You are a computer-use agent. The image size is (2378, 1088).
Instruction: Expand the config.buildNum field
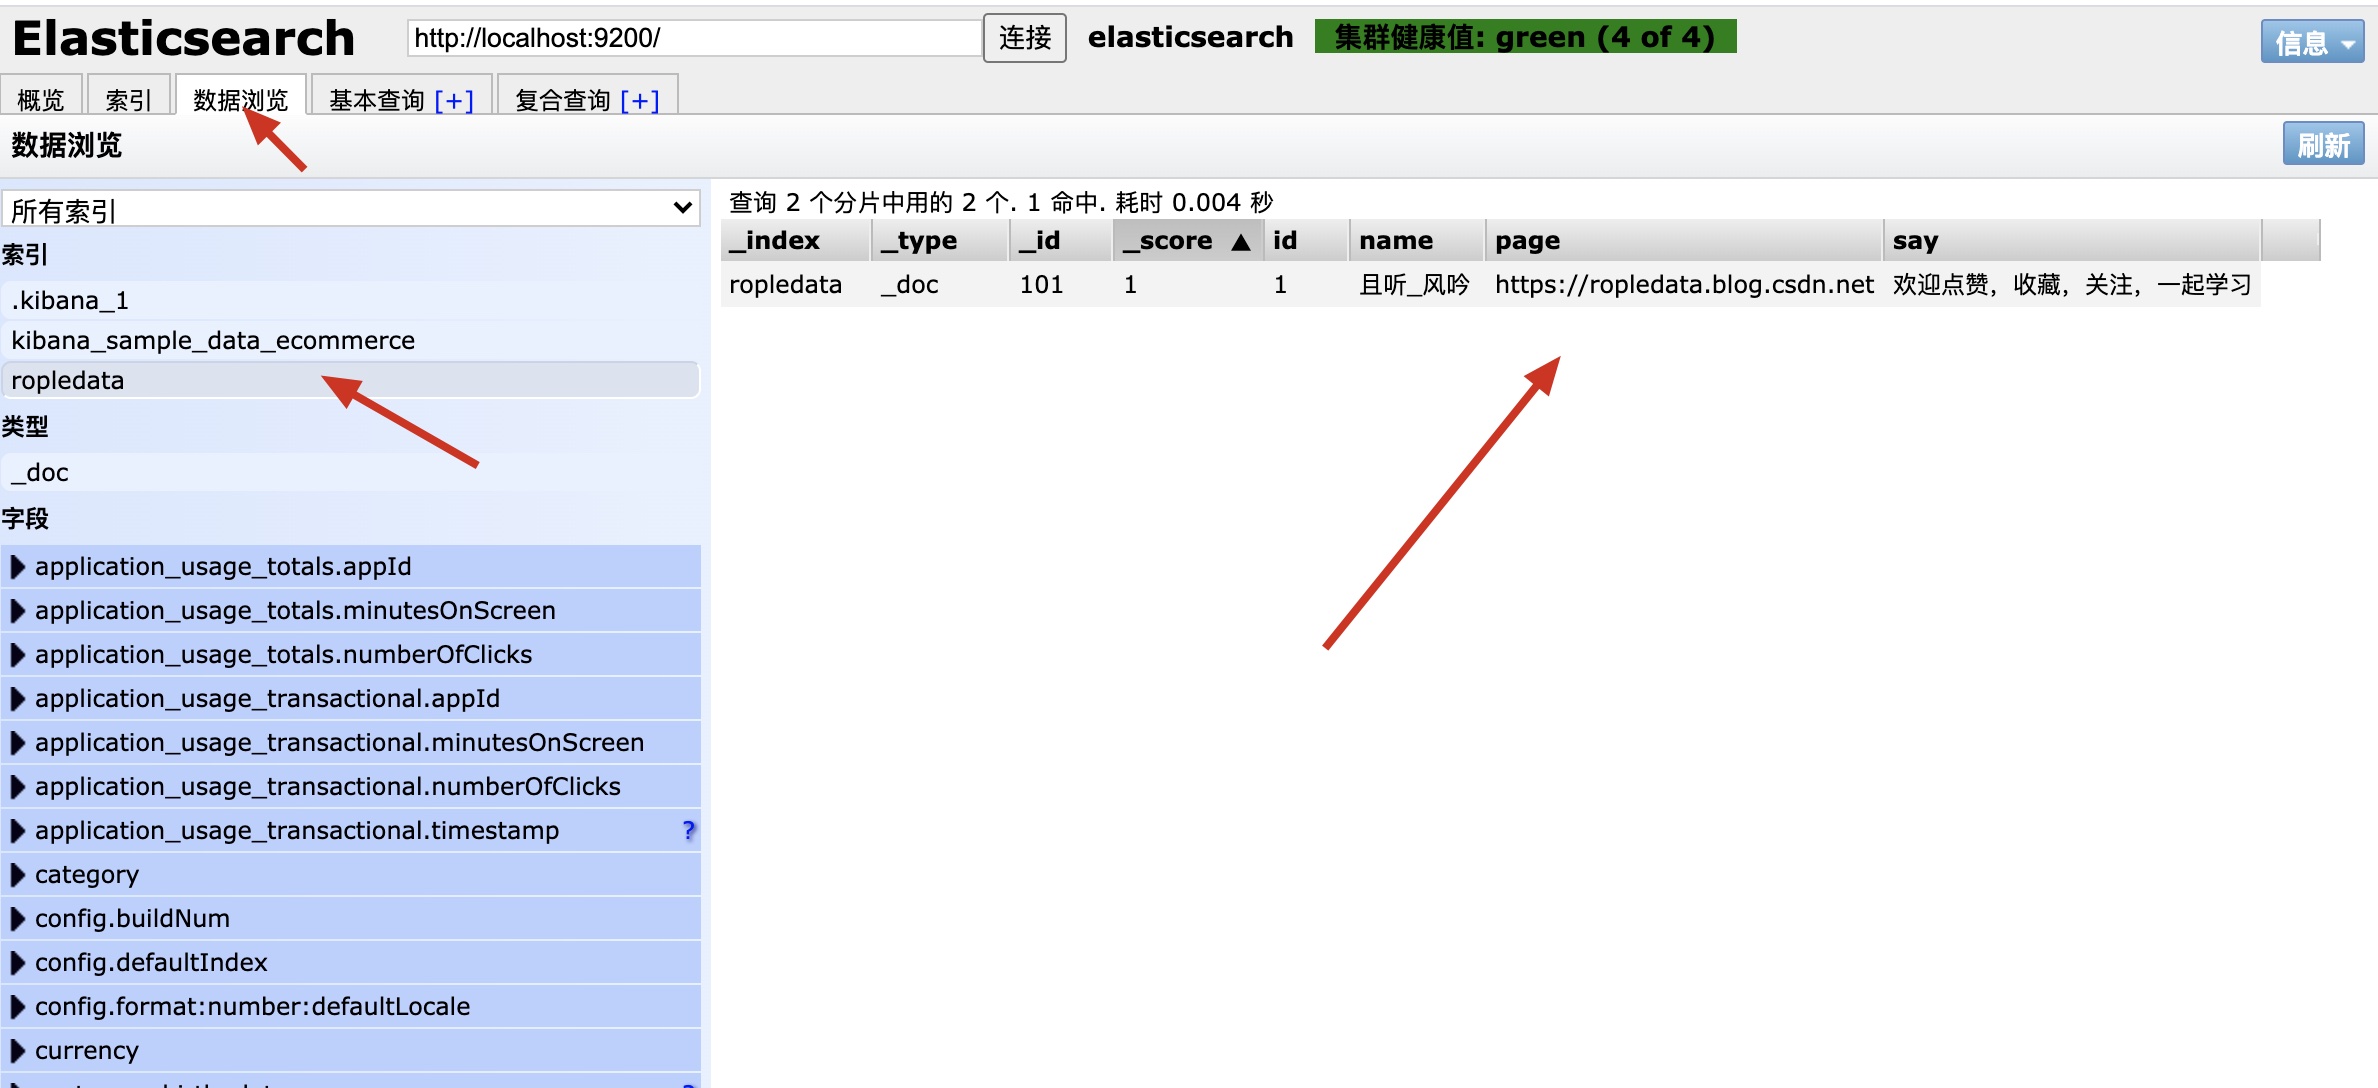351,918
